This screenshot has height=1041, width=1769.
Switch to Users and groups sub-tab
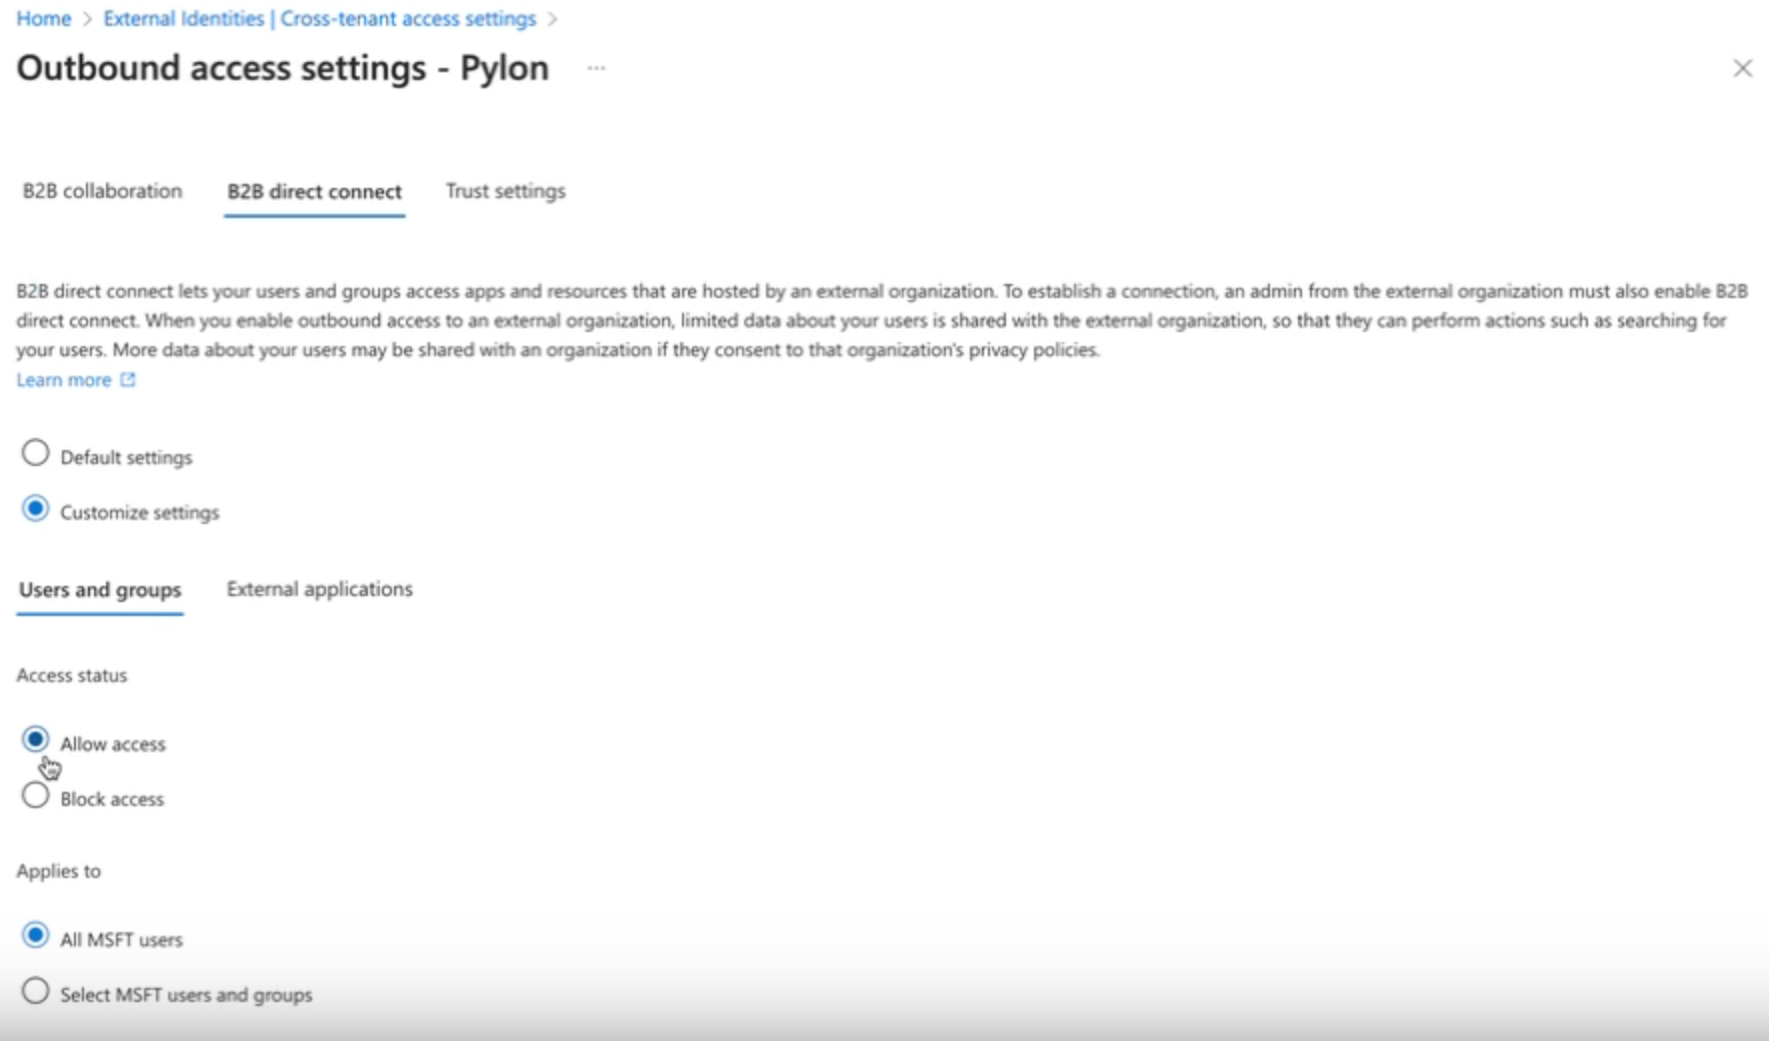click(x=100, y=590)
